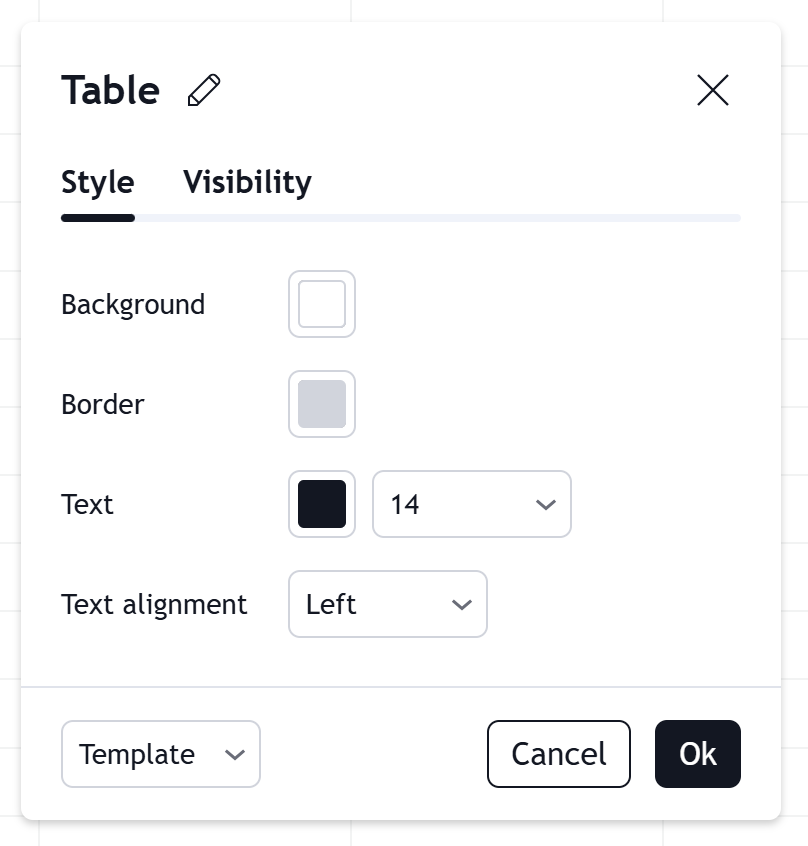Click the Background row label
This screenshot has height=846, width=808.
(133, 304)
